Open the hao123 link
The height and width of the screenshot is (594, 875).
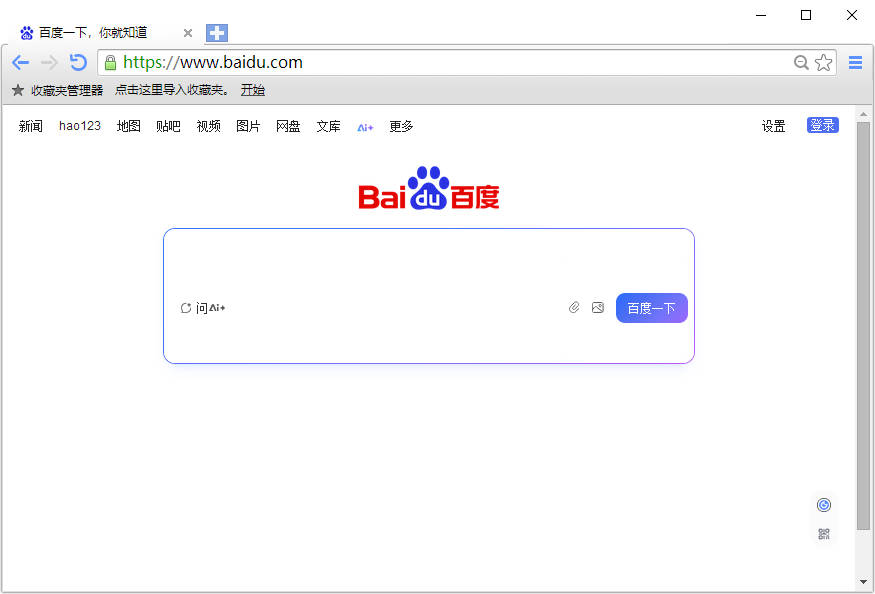click(80, 126)
